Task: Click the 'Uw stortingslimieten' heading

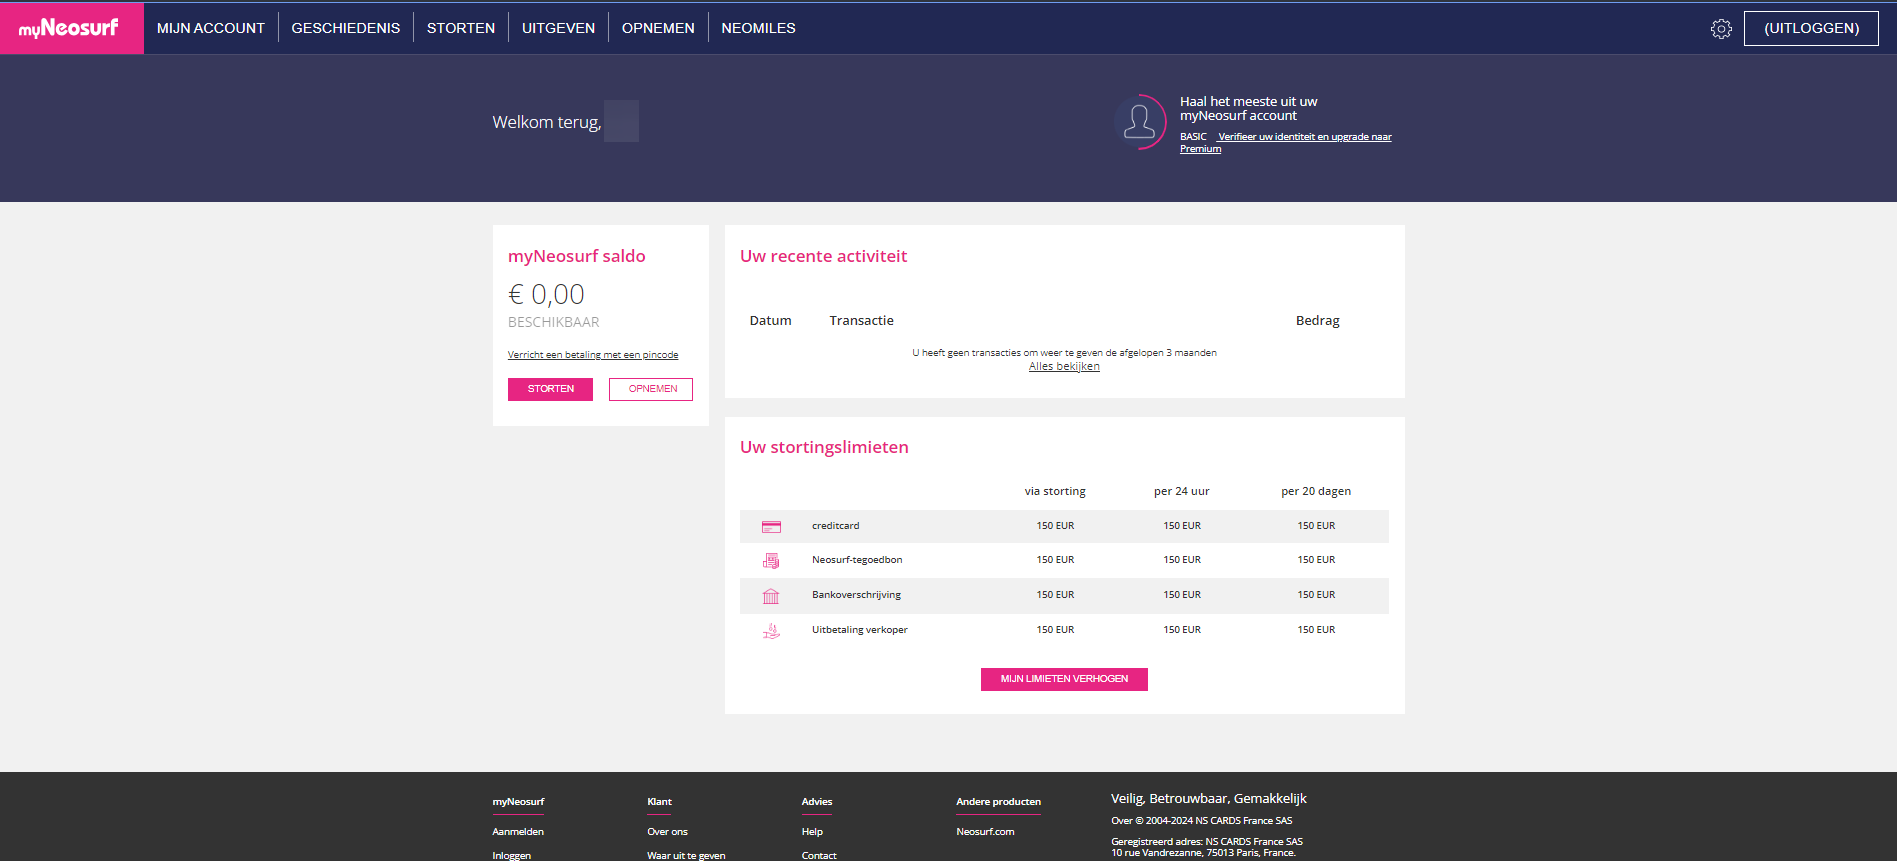Action: 824,447
